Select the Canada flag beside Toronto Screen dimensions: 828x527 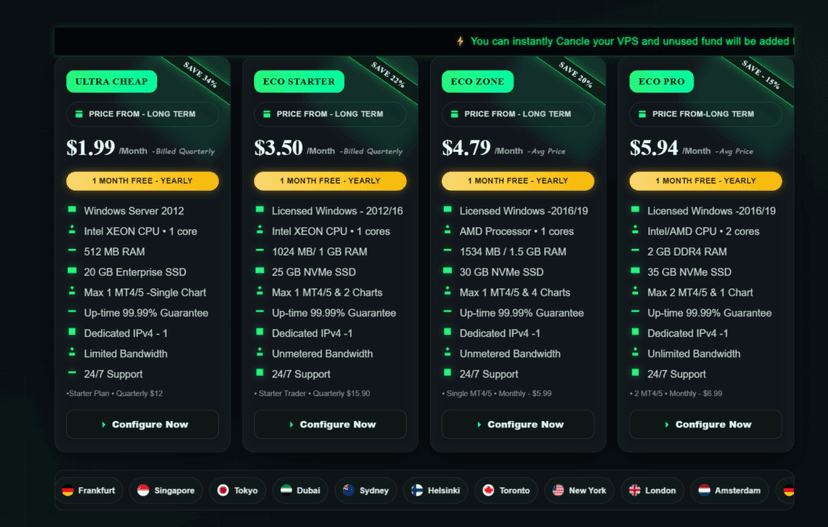[488, 491]
